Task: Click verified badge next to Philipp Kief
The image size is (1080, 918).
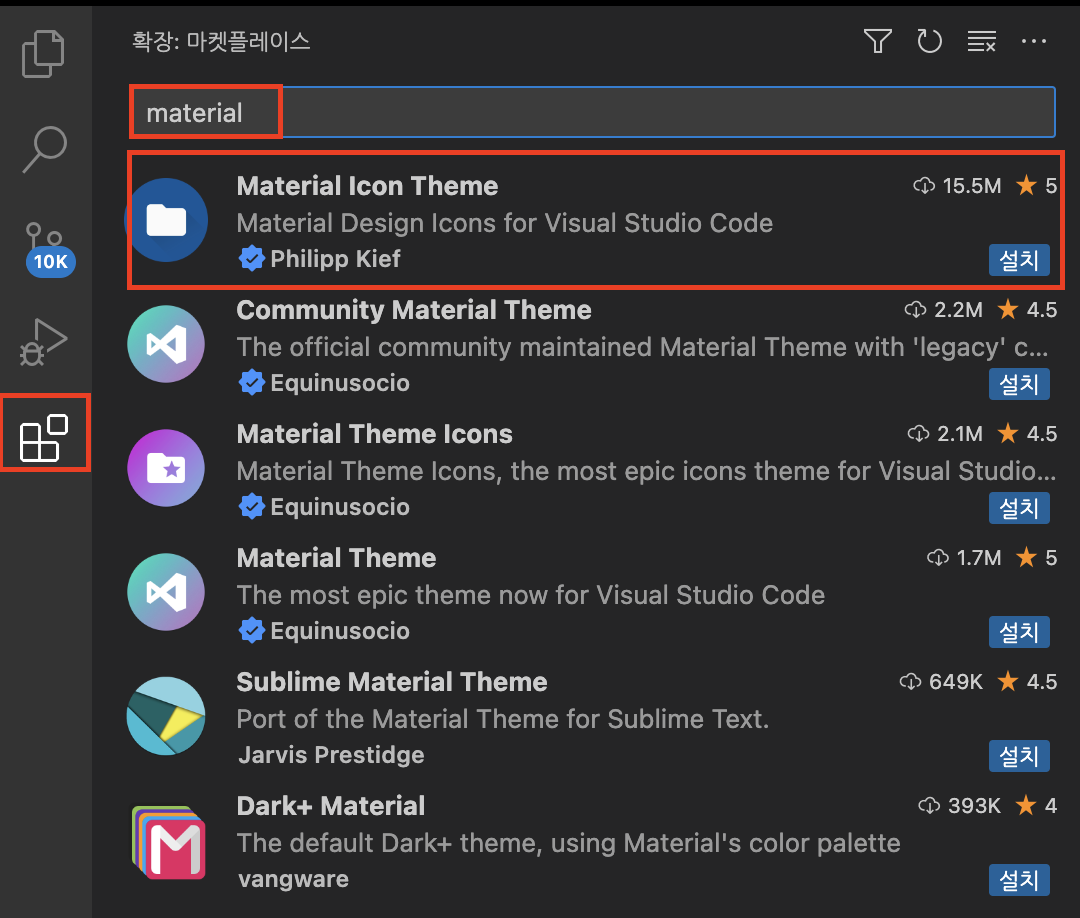Action: click(x=251, y=258)
